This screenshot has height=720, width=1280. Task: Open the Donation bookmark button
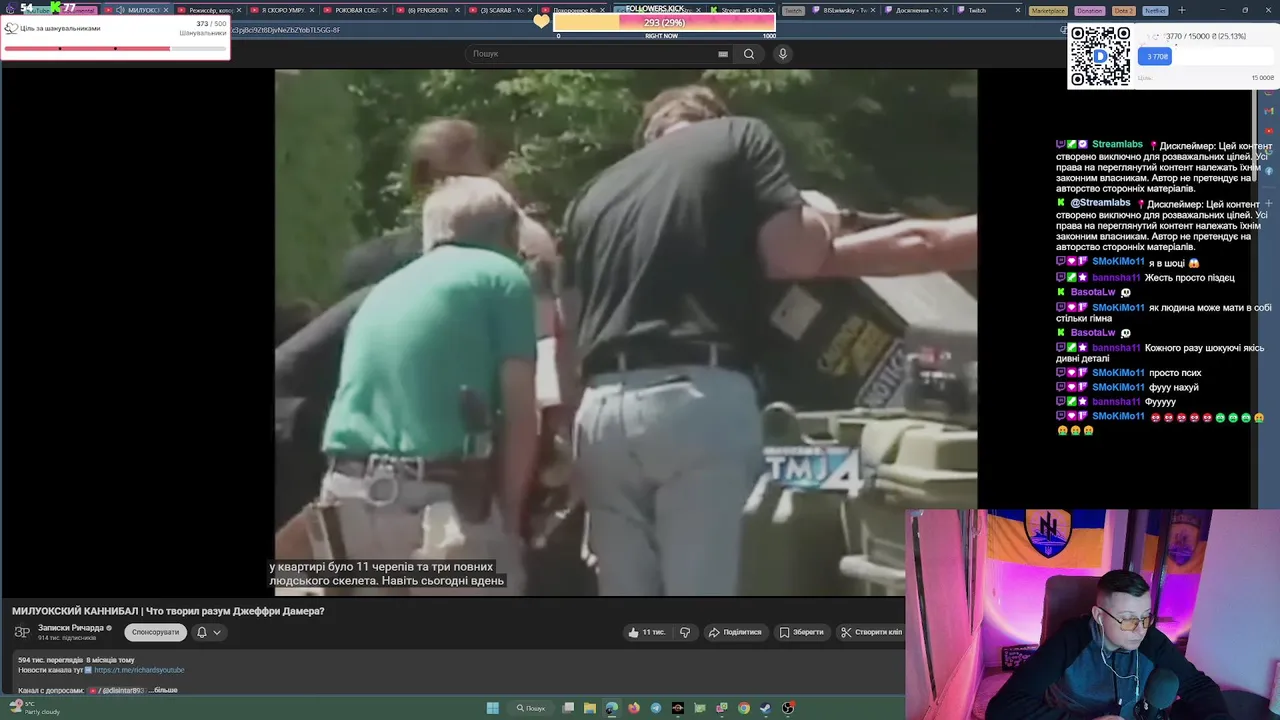click(1089, 10)
